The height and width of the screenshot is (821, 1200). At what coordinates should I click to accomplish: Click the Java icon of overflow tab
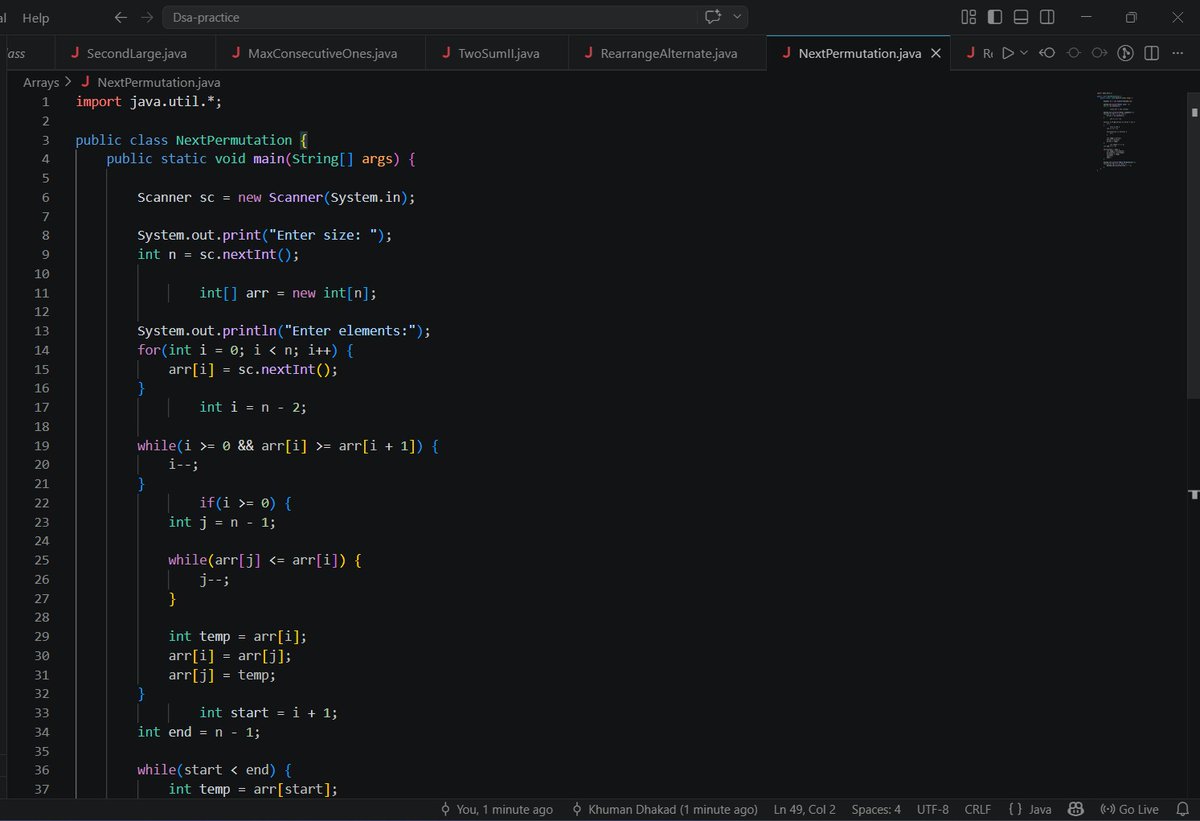pyautogui.click(x=969, y=53)
